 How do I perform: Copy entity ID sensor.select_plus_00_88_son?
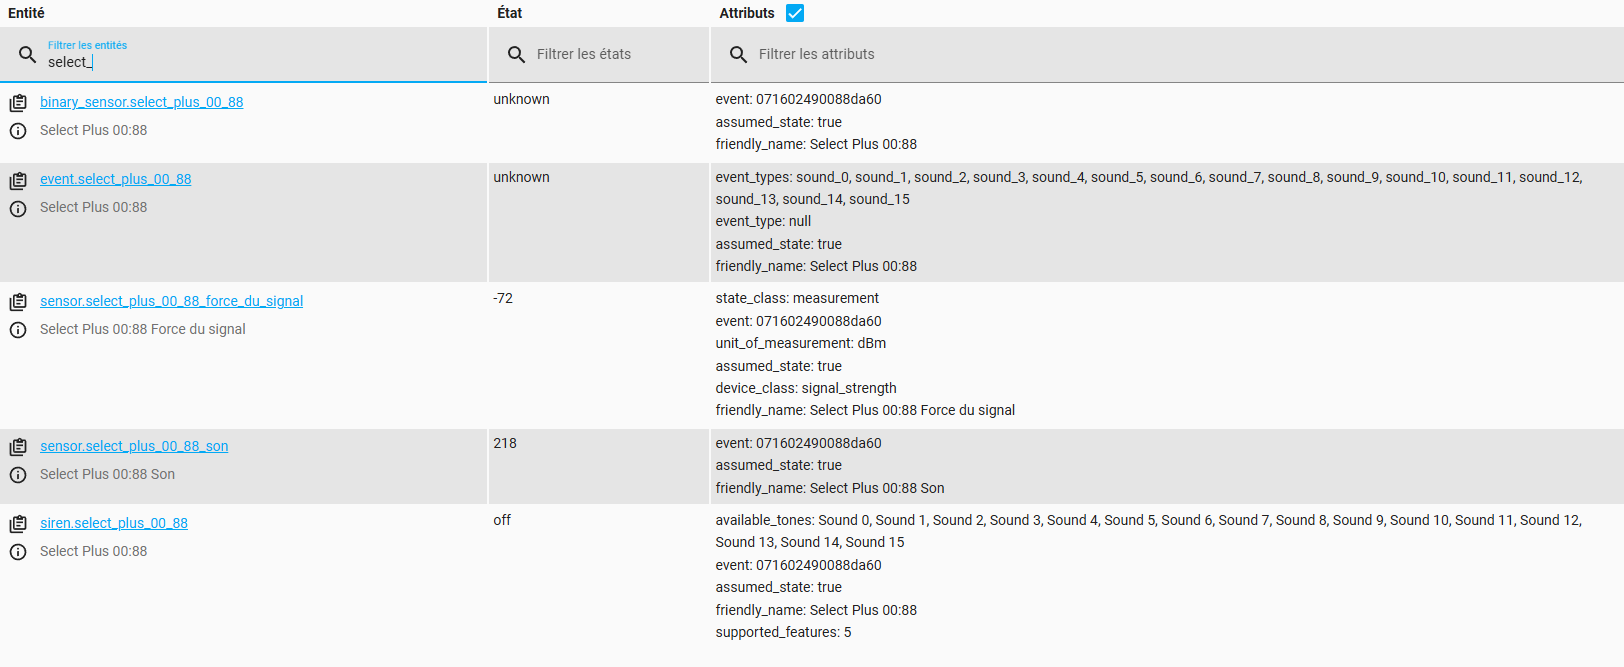tap(18, 447)
